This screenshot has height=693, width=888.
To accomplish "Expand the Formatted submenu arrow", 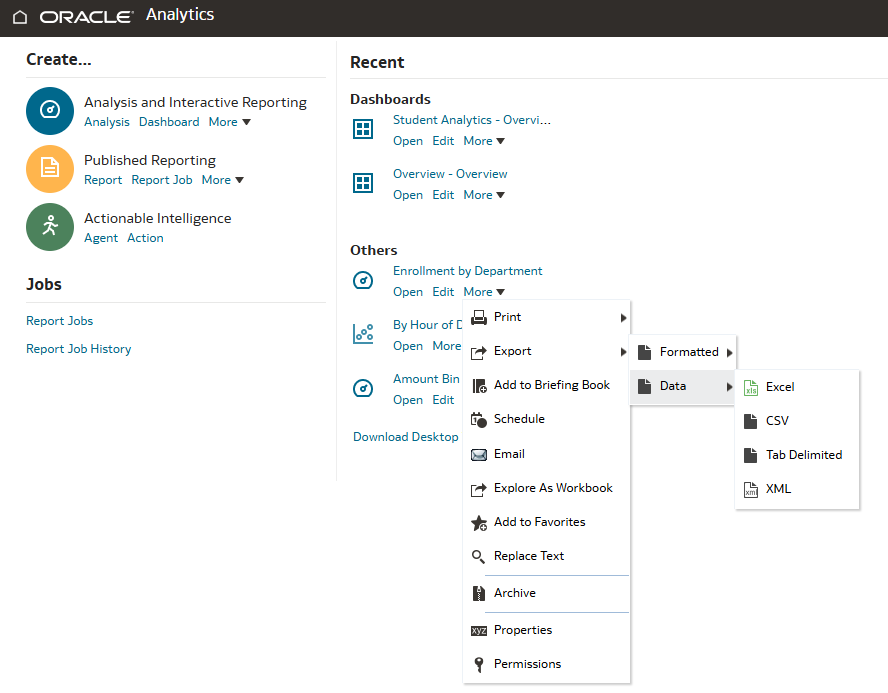I will click(729, 353).
